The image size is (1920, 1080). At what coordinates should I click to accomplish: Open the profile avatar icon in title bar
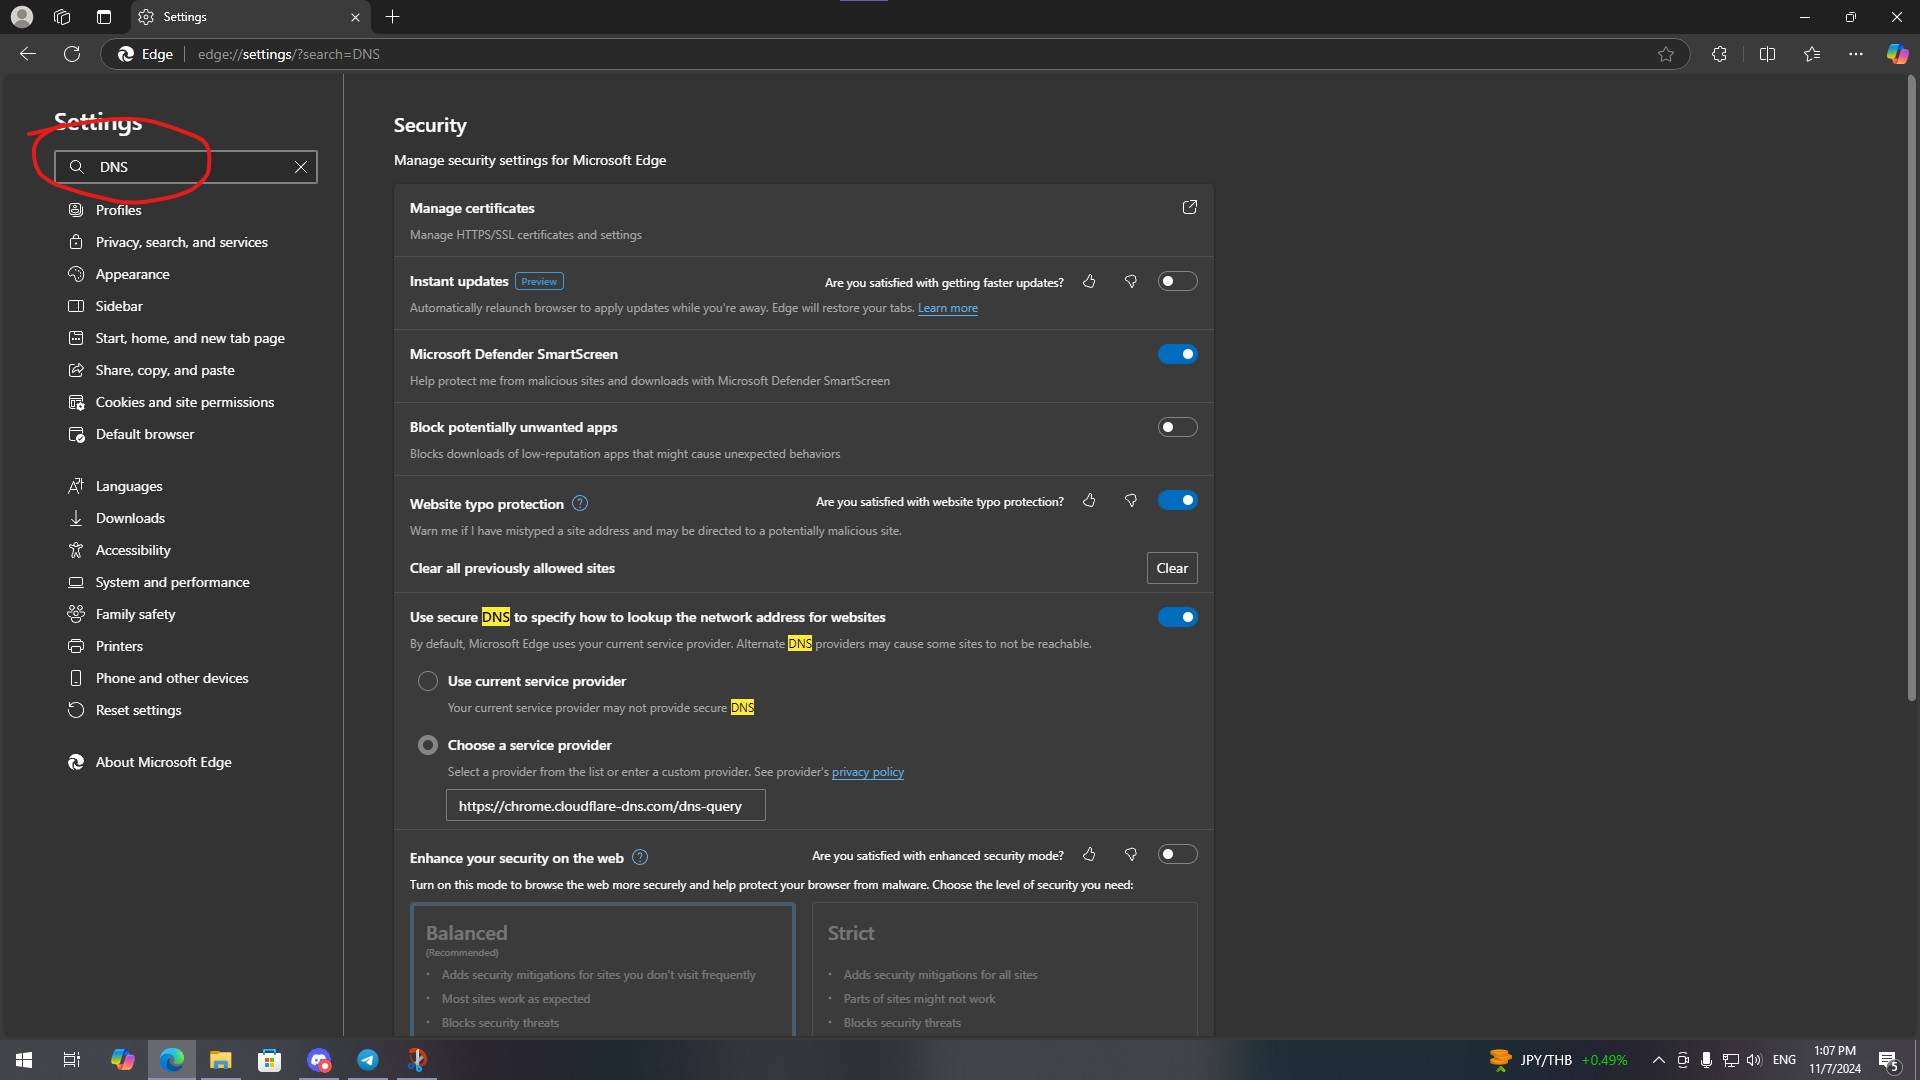(22, 17)
